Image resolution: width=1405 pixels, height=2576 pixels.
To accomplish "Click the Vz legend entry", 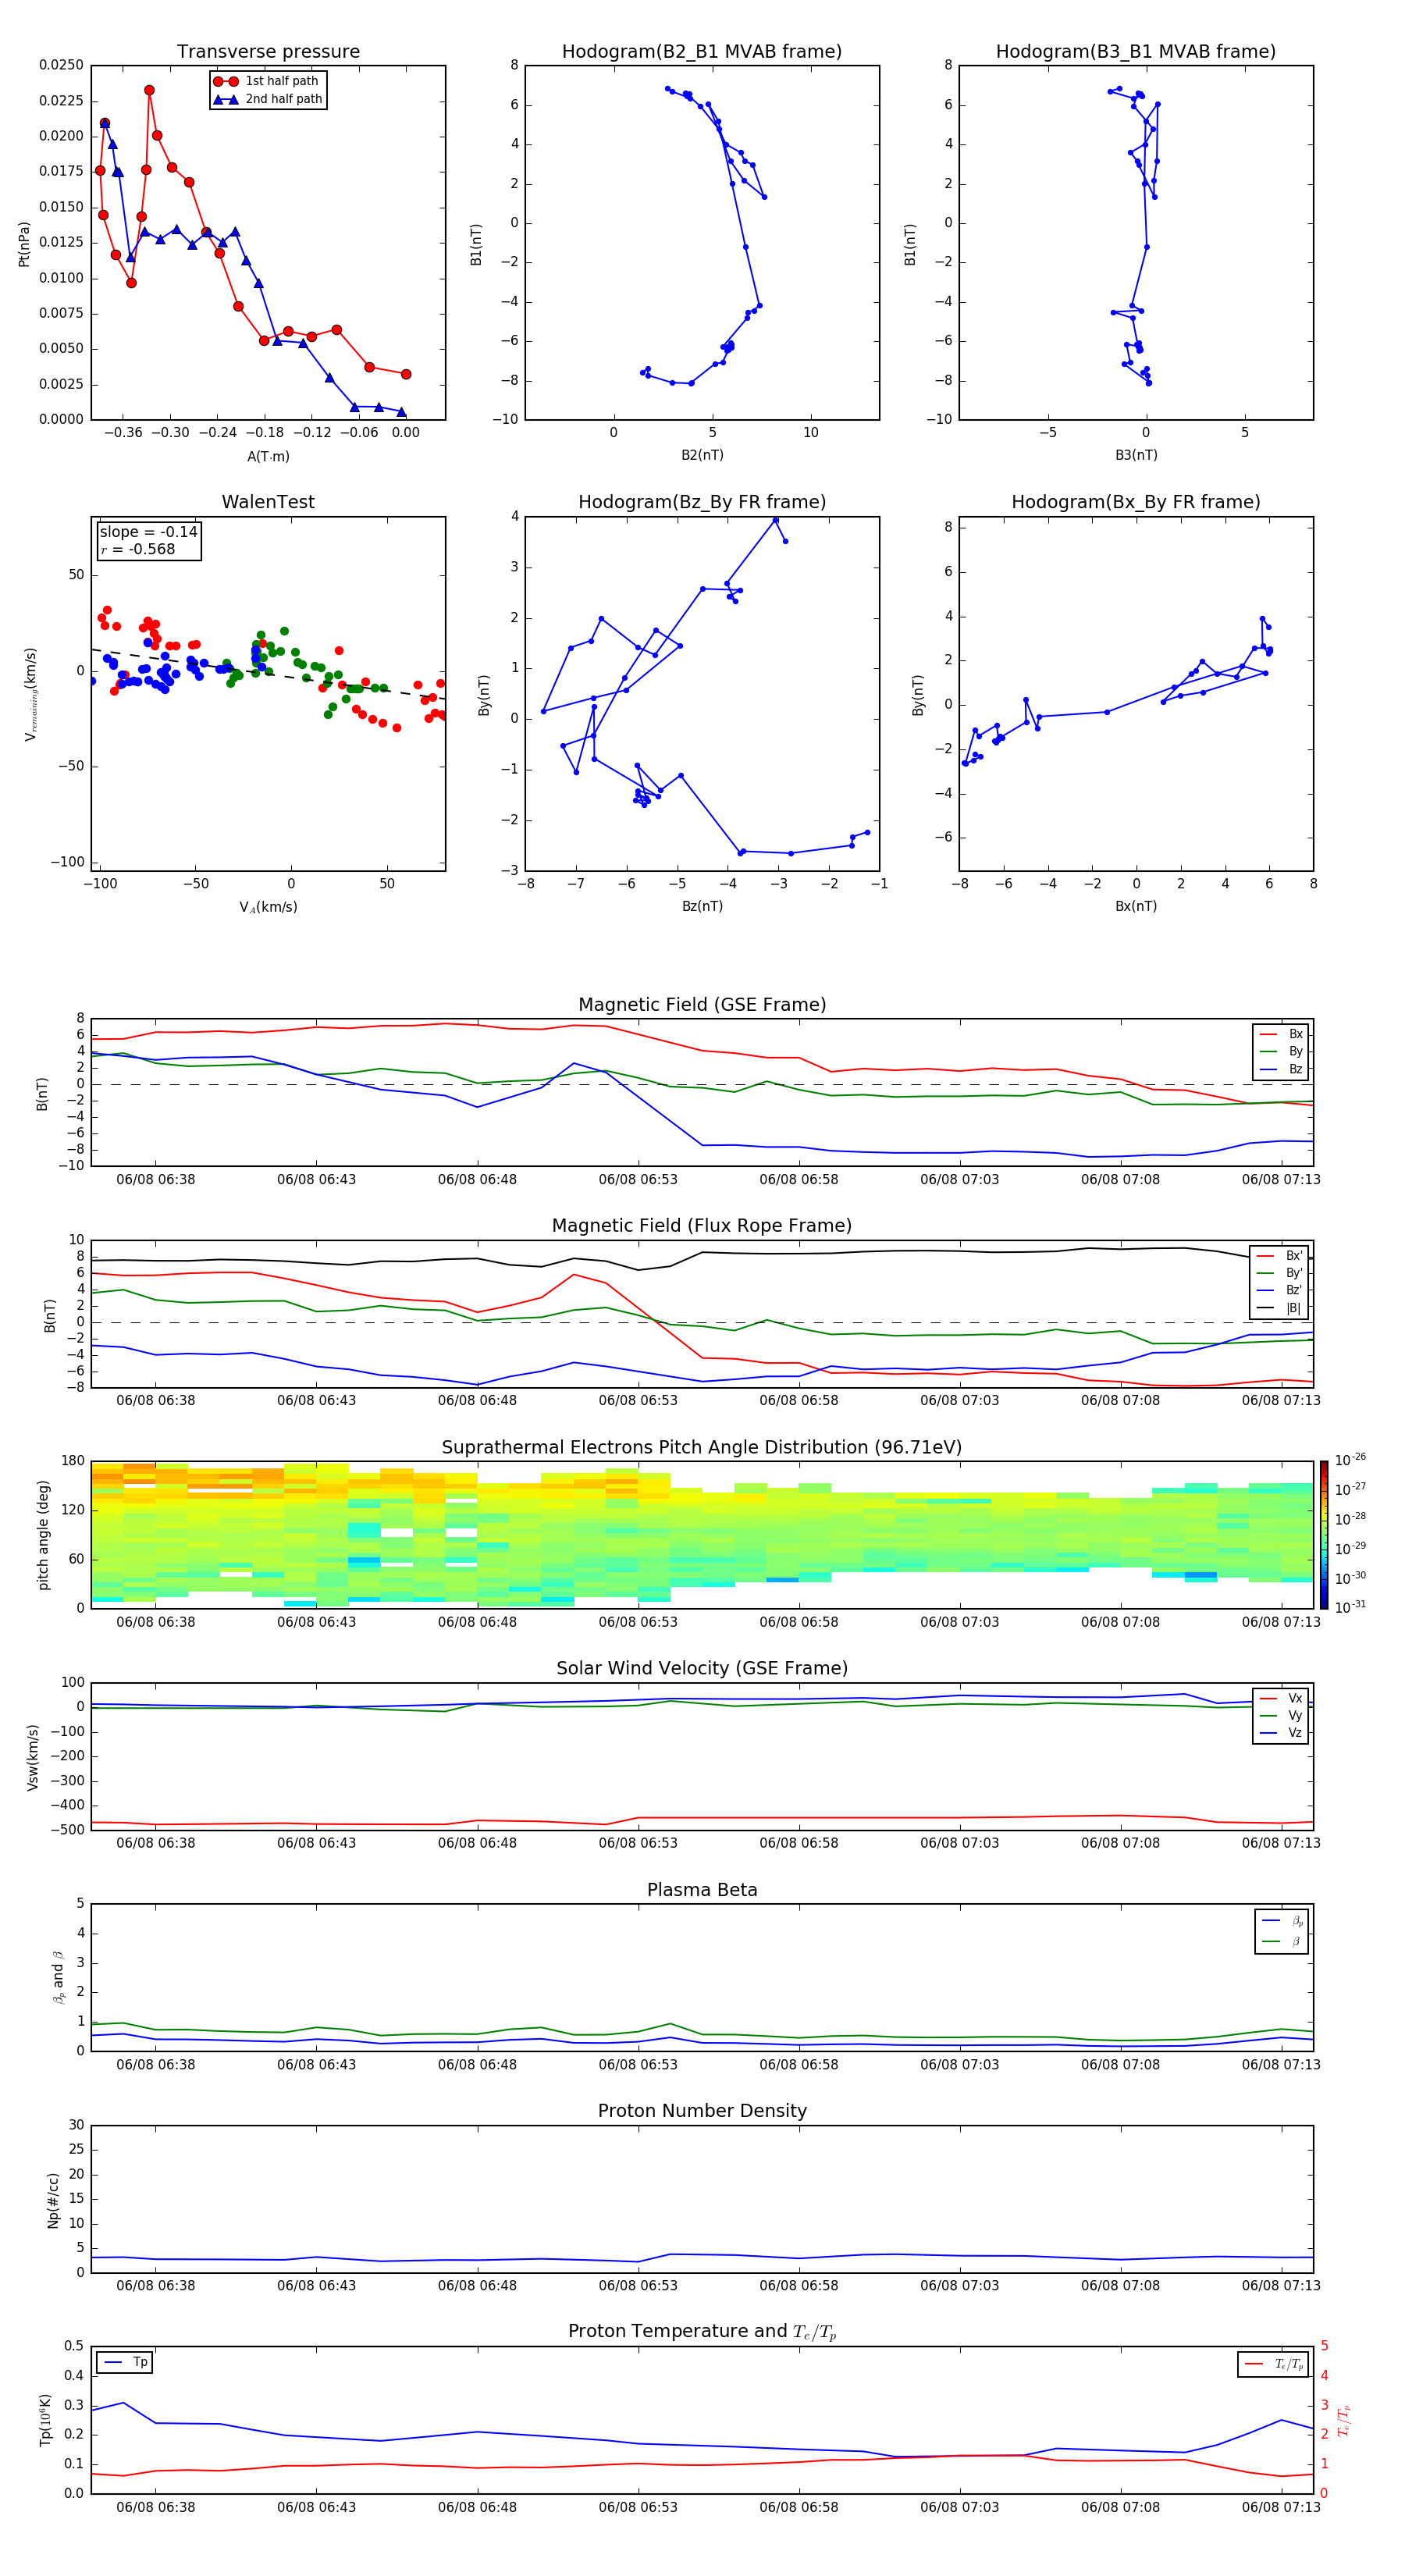I will pos(1282,1733).
